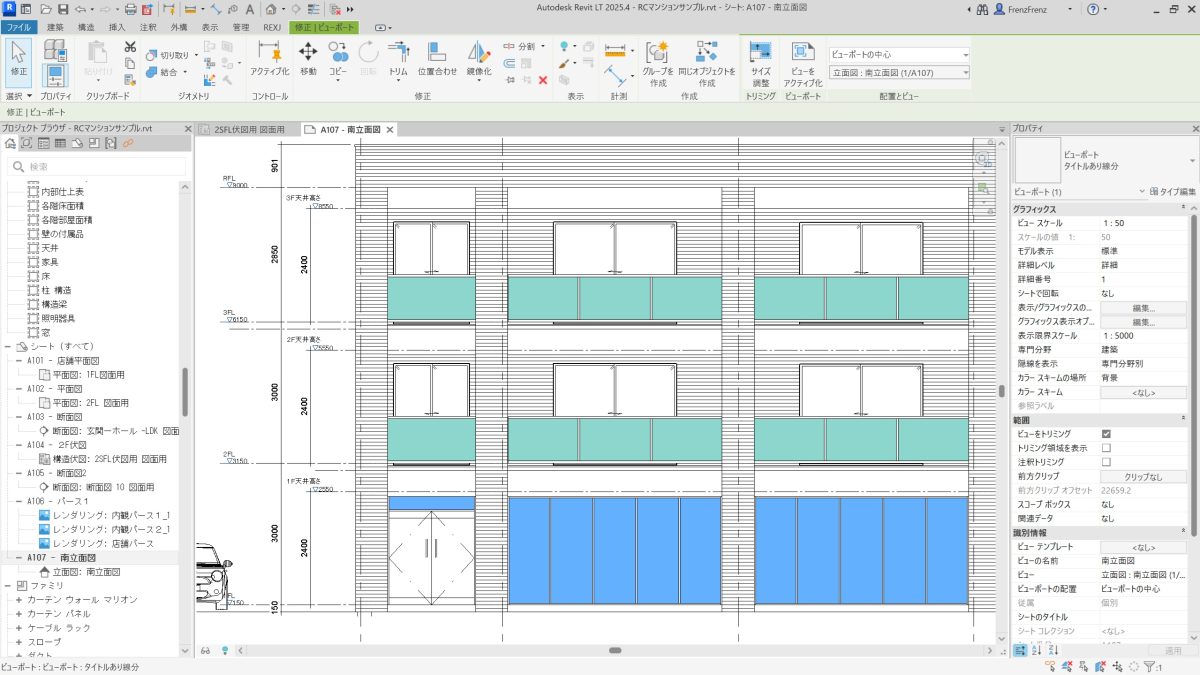Check the 注釈トリミング checkbox
The height and width of the screenshot is (675, 1200).
[1106, 462]
